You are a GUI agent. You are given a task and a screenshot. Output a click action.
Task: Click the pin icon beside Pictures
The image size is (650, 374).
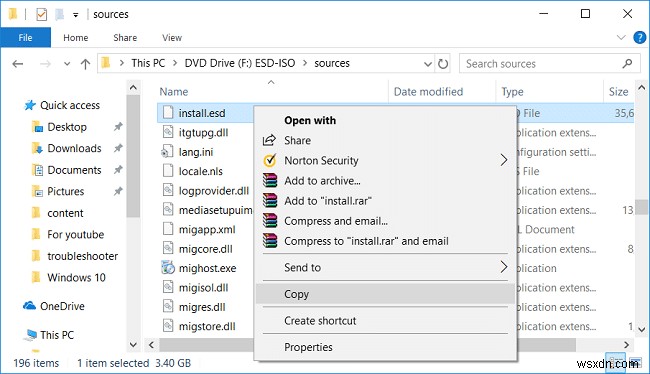click(x=118, y=191)
